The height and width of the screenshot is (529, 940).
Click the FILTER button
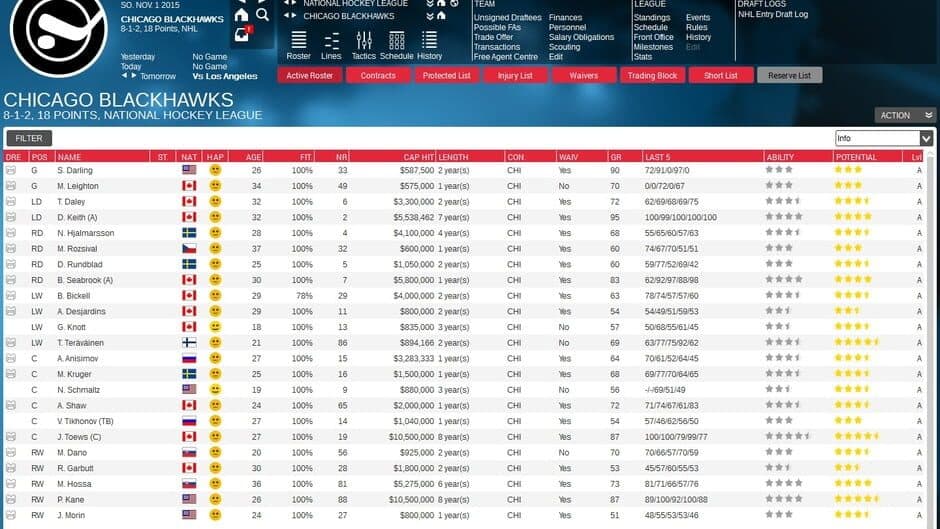[29, 138]
